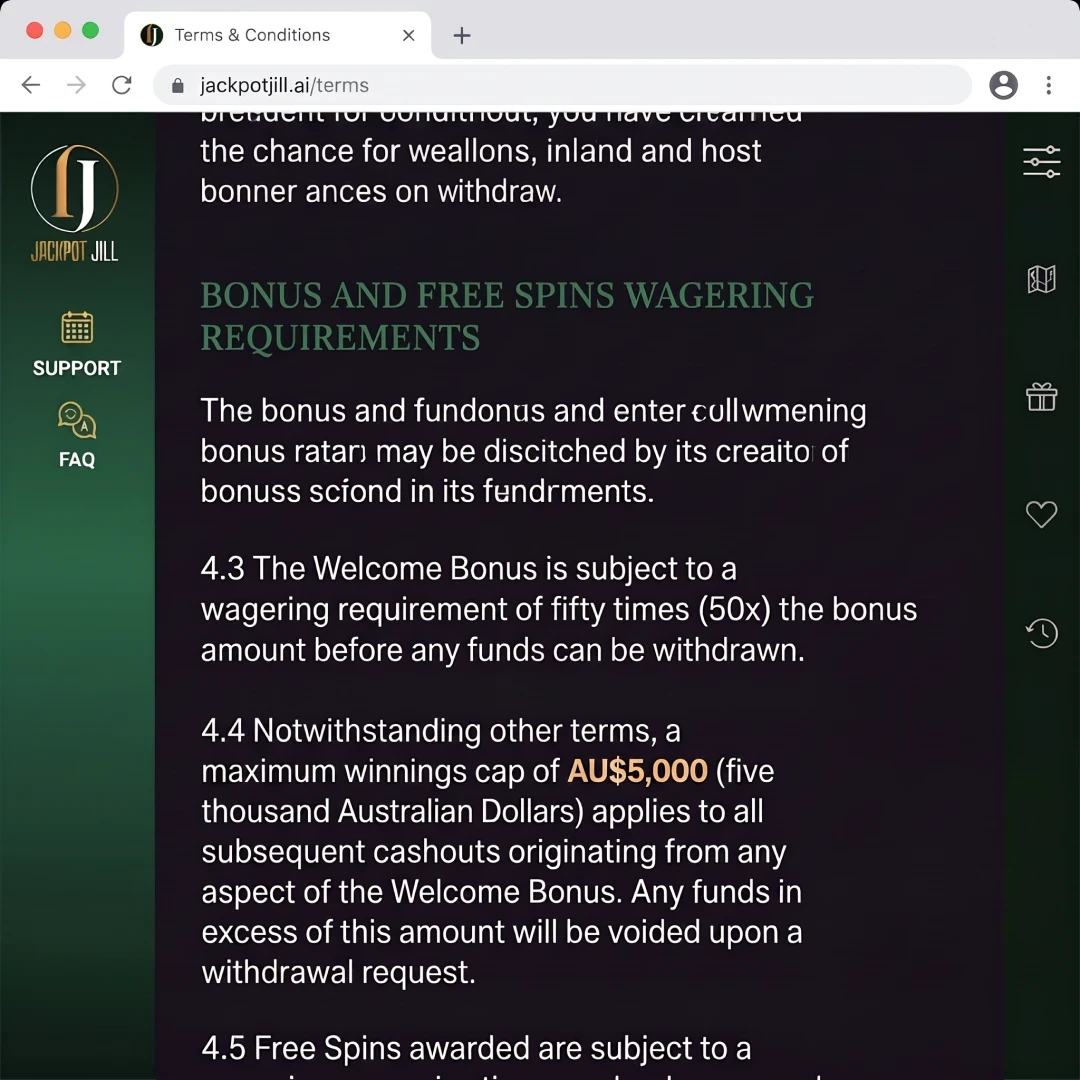Open the Support calendar icon
1080x1080 pixels.
[77, 327]
